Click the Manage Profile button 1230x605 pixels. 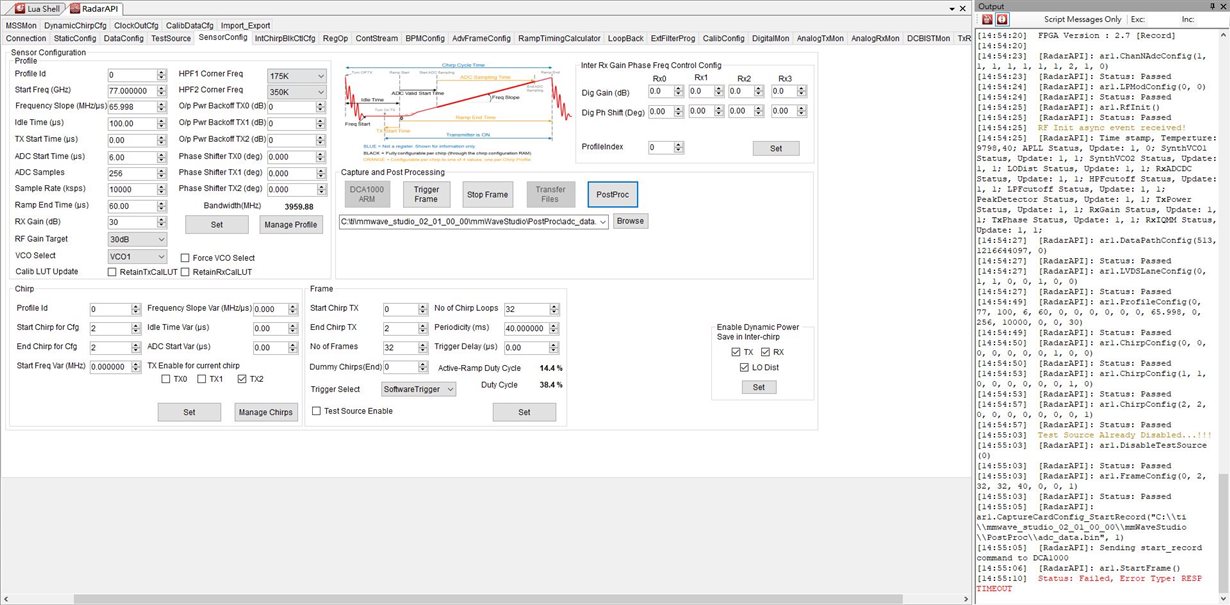click(290, 225)
